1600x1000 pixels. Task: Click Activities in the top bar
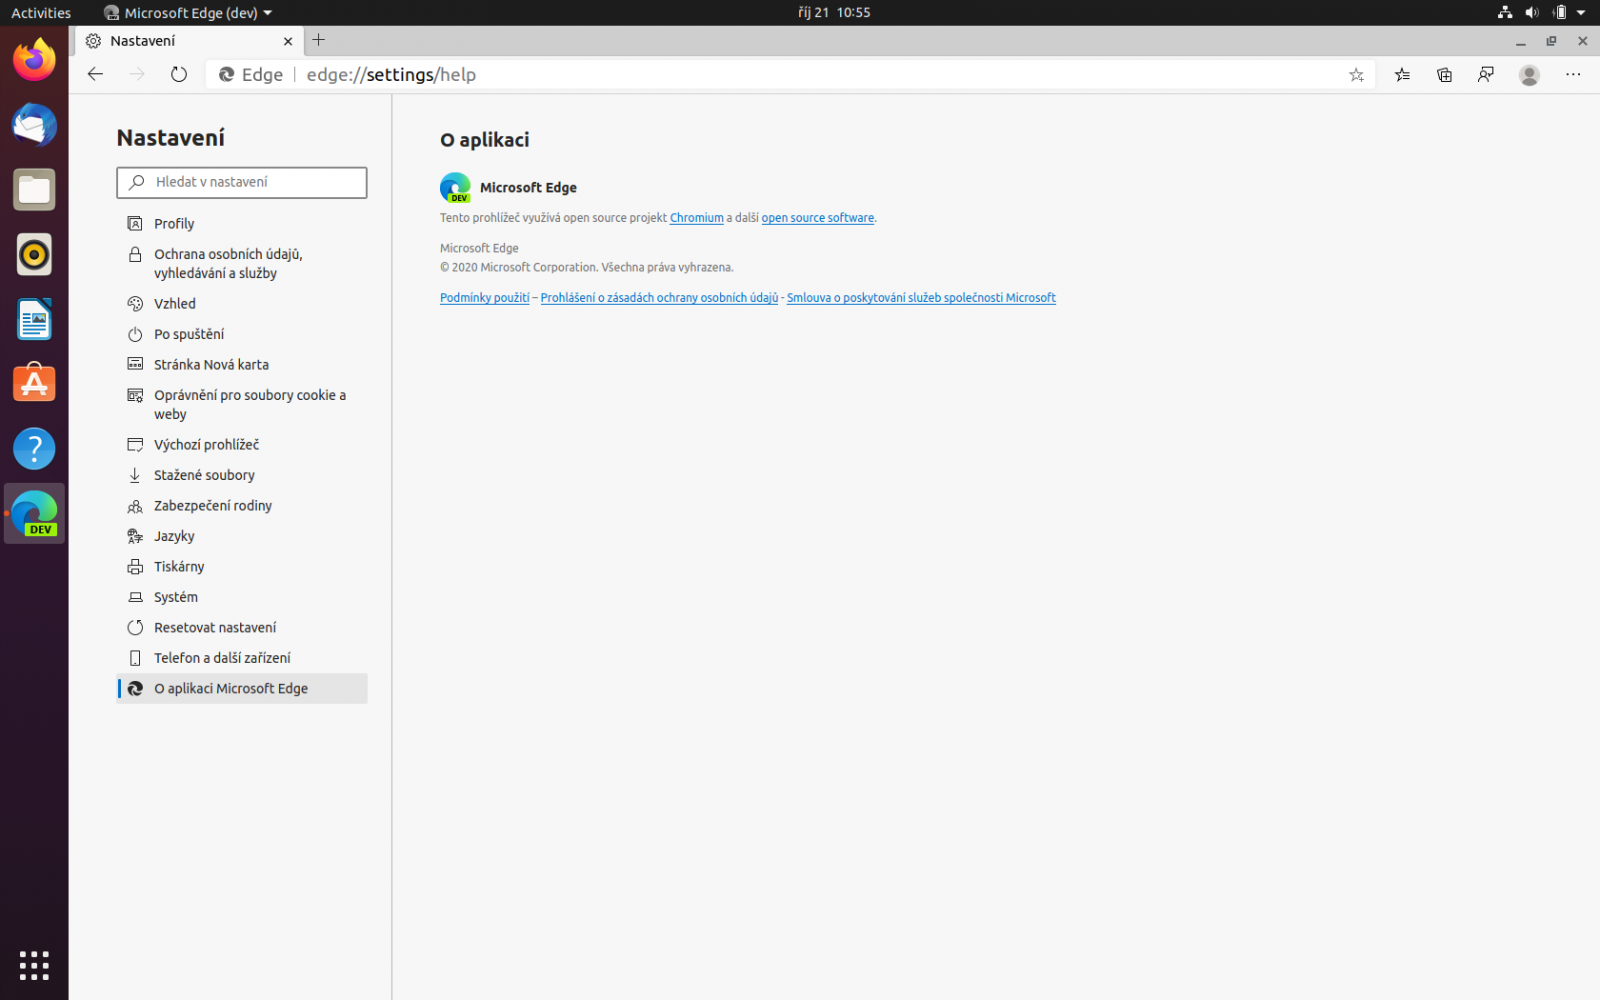pos(40,12)
